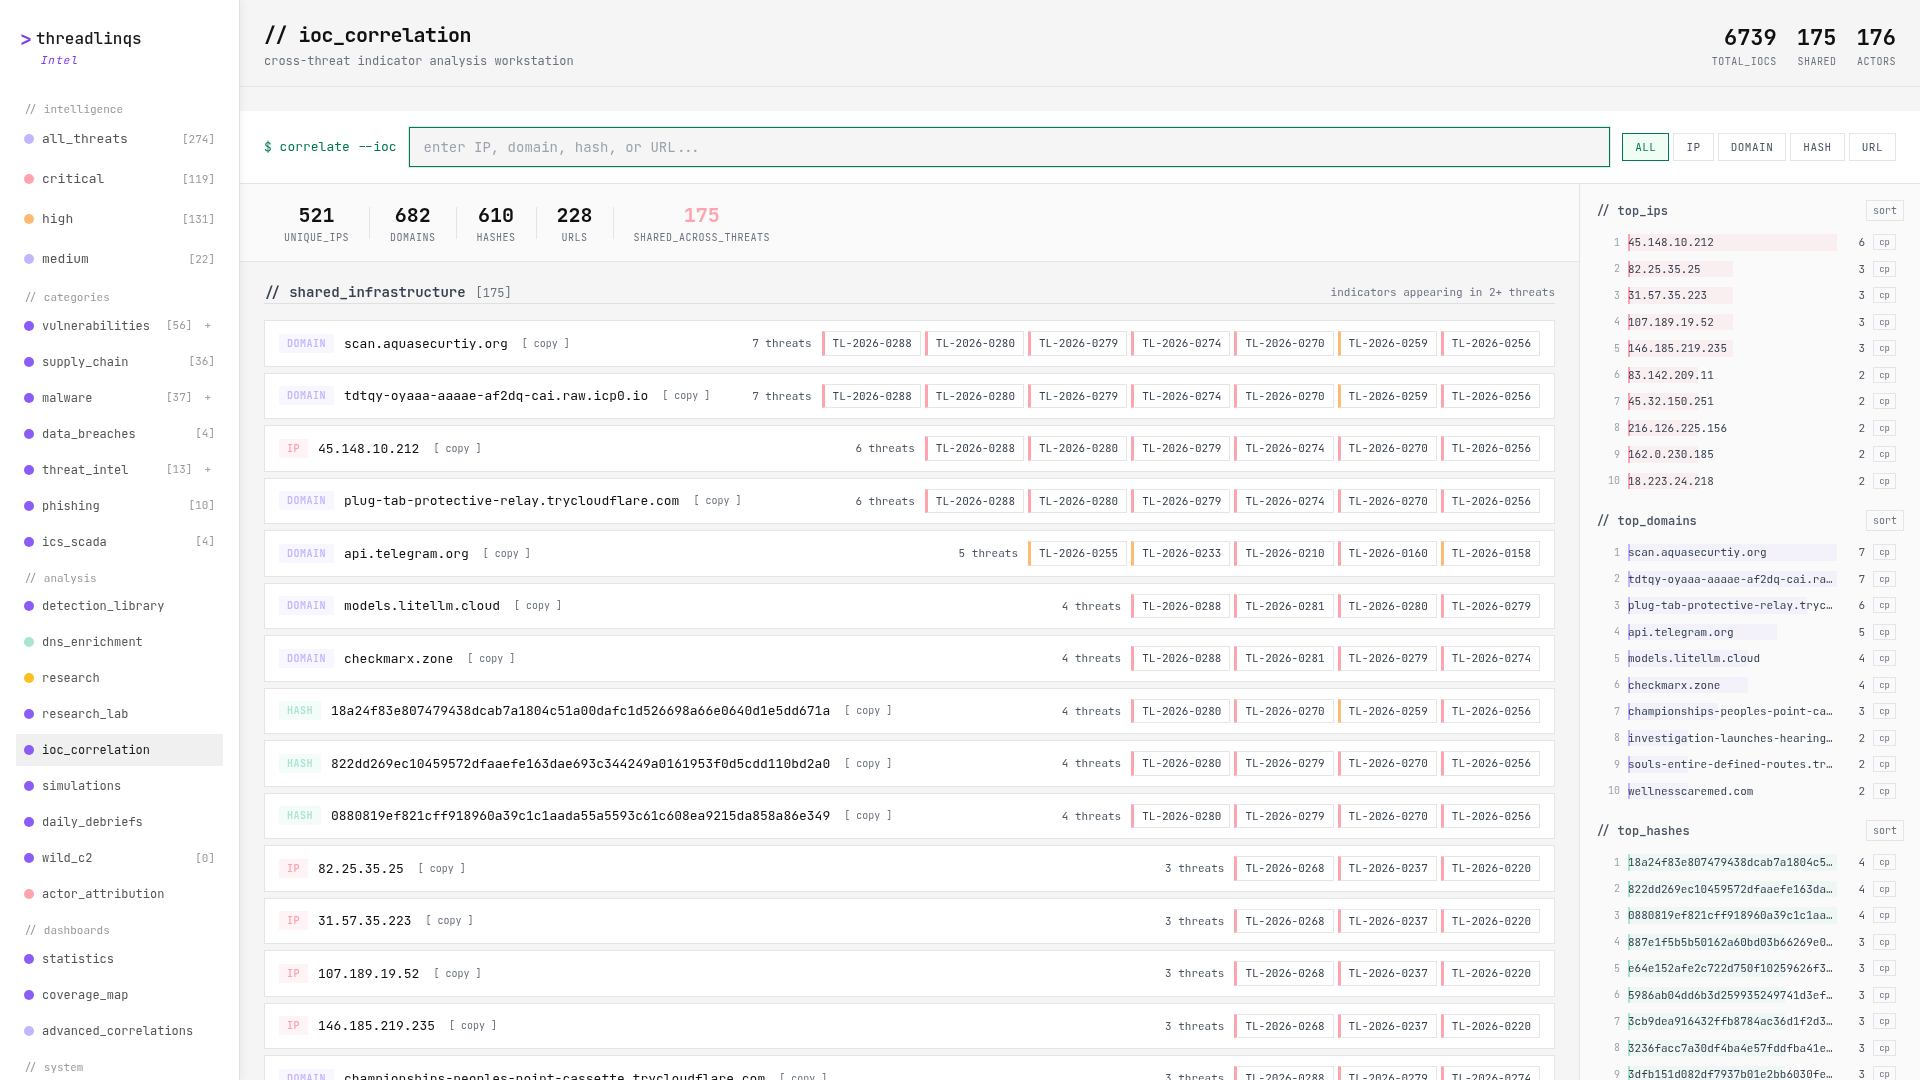Image resolution: width=1920 pixels, height=1080 pixels.
Task: Expand the vulnerabilities category
Action: (x=208, y=325)
